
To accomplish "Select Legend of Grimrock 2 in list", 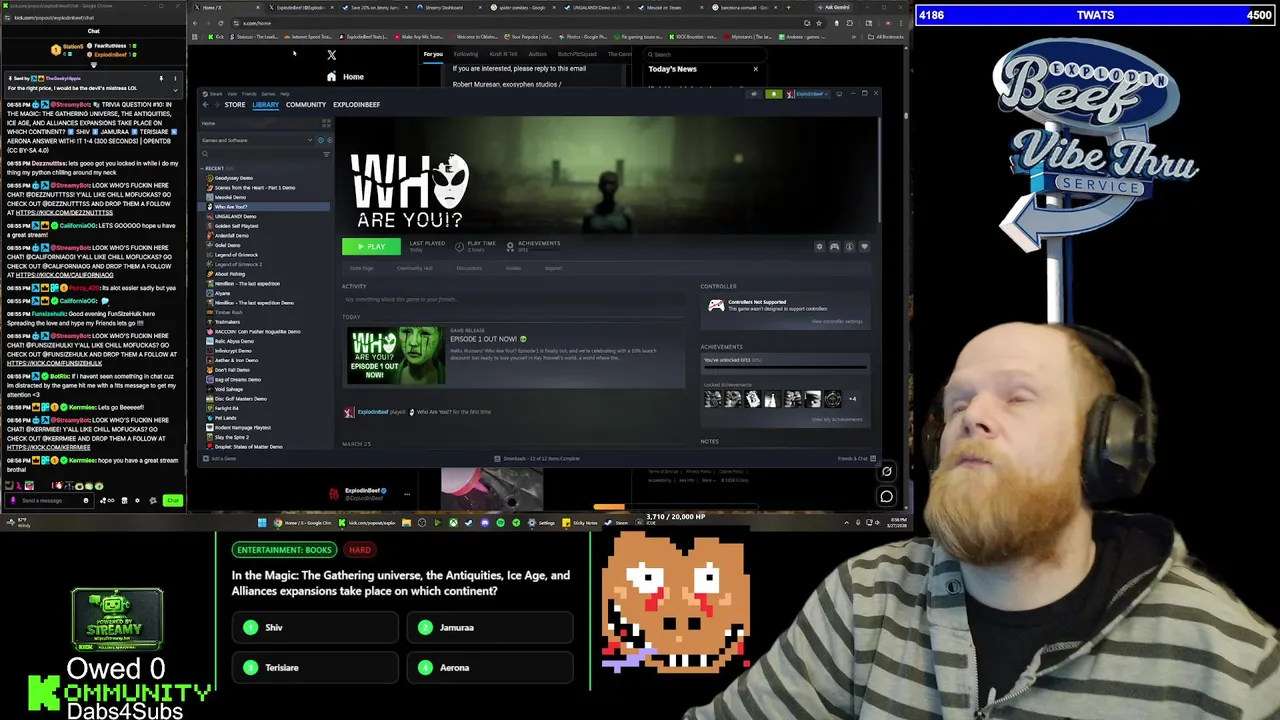I will (x=238, y=264).
